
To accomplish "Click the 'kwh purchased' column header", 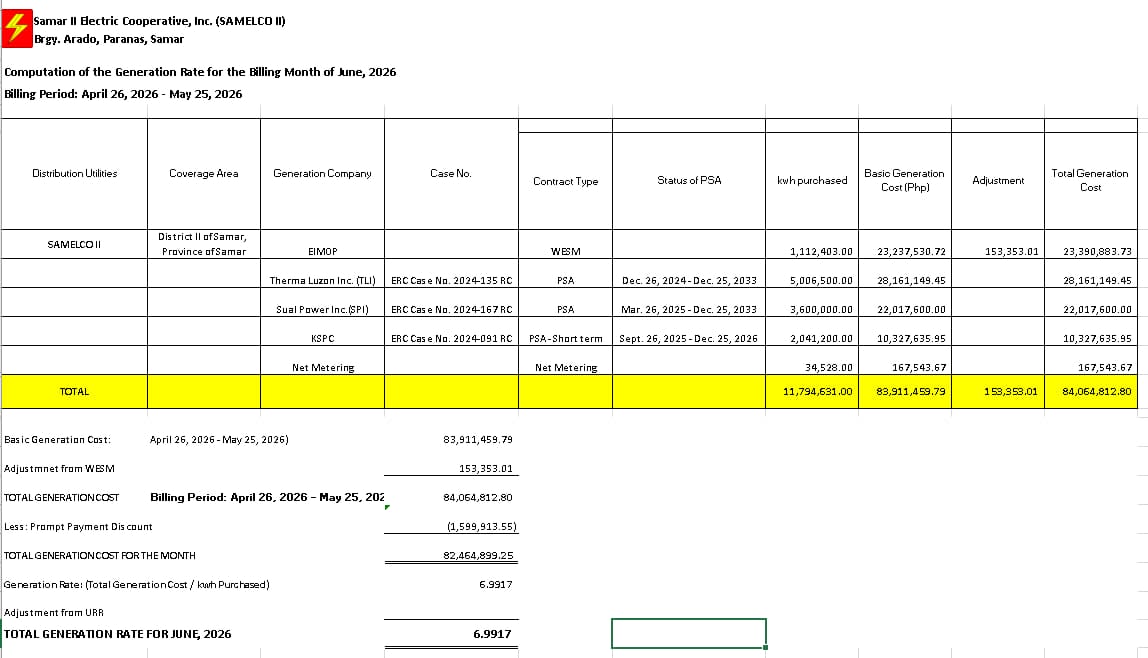I will [x=812, y=180].
